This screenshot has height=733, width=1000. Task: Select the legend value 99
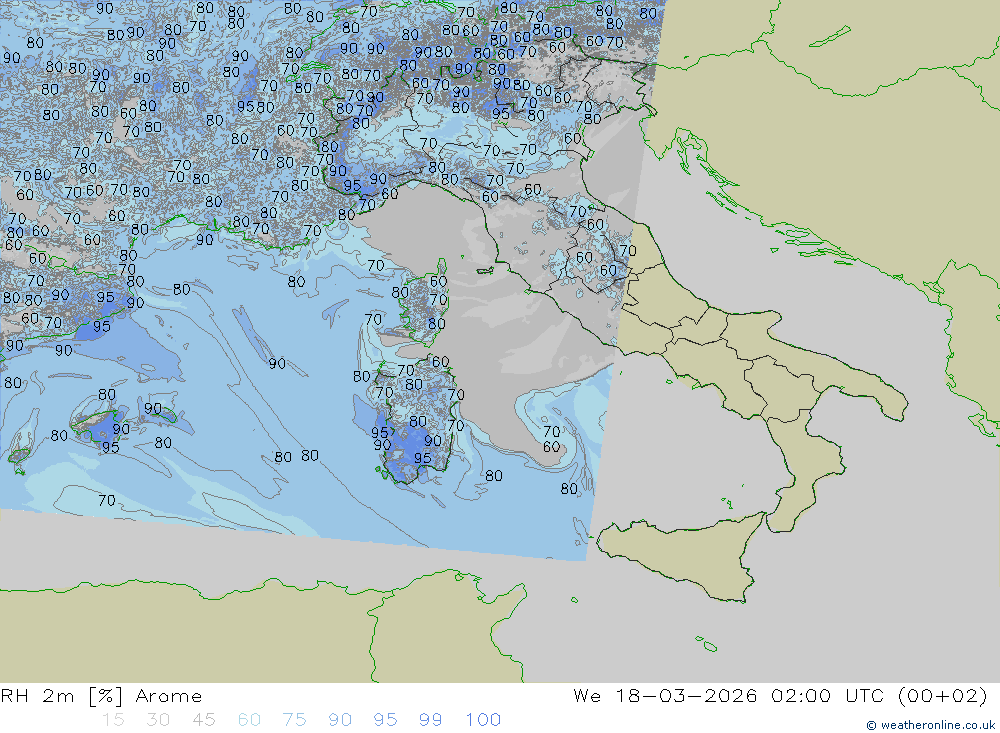click(x=430, y=720)
